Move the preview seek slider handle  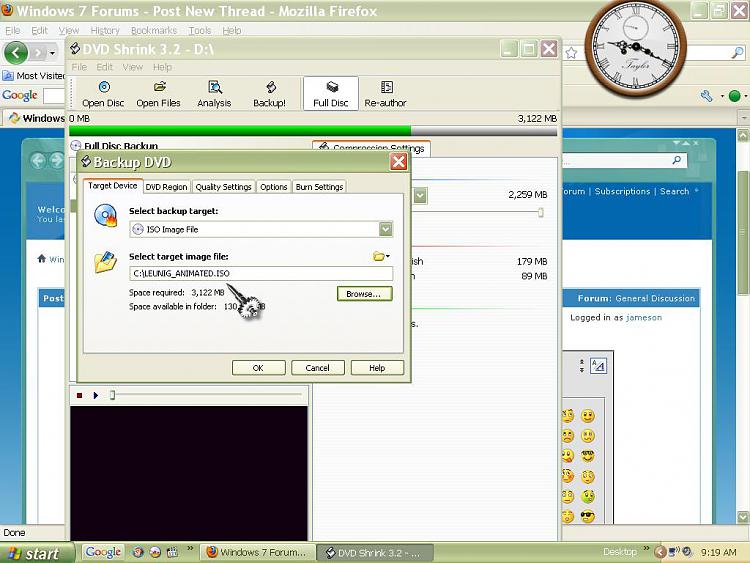click(x=112, y=395)
